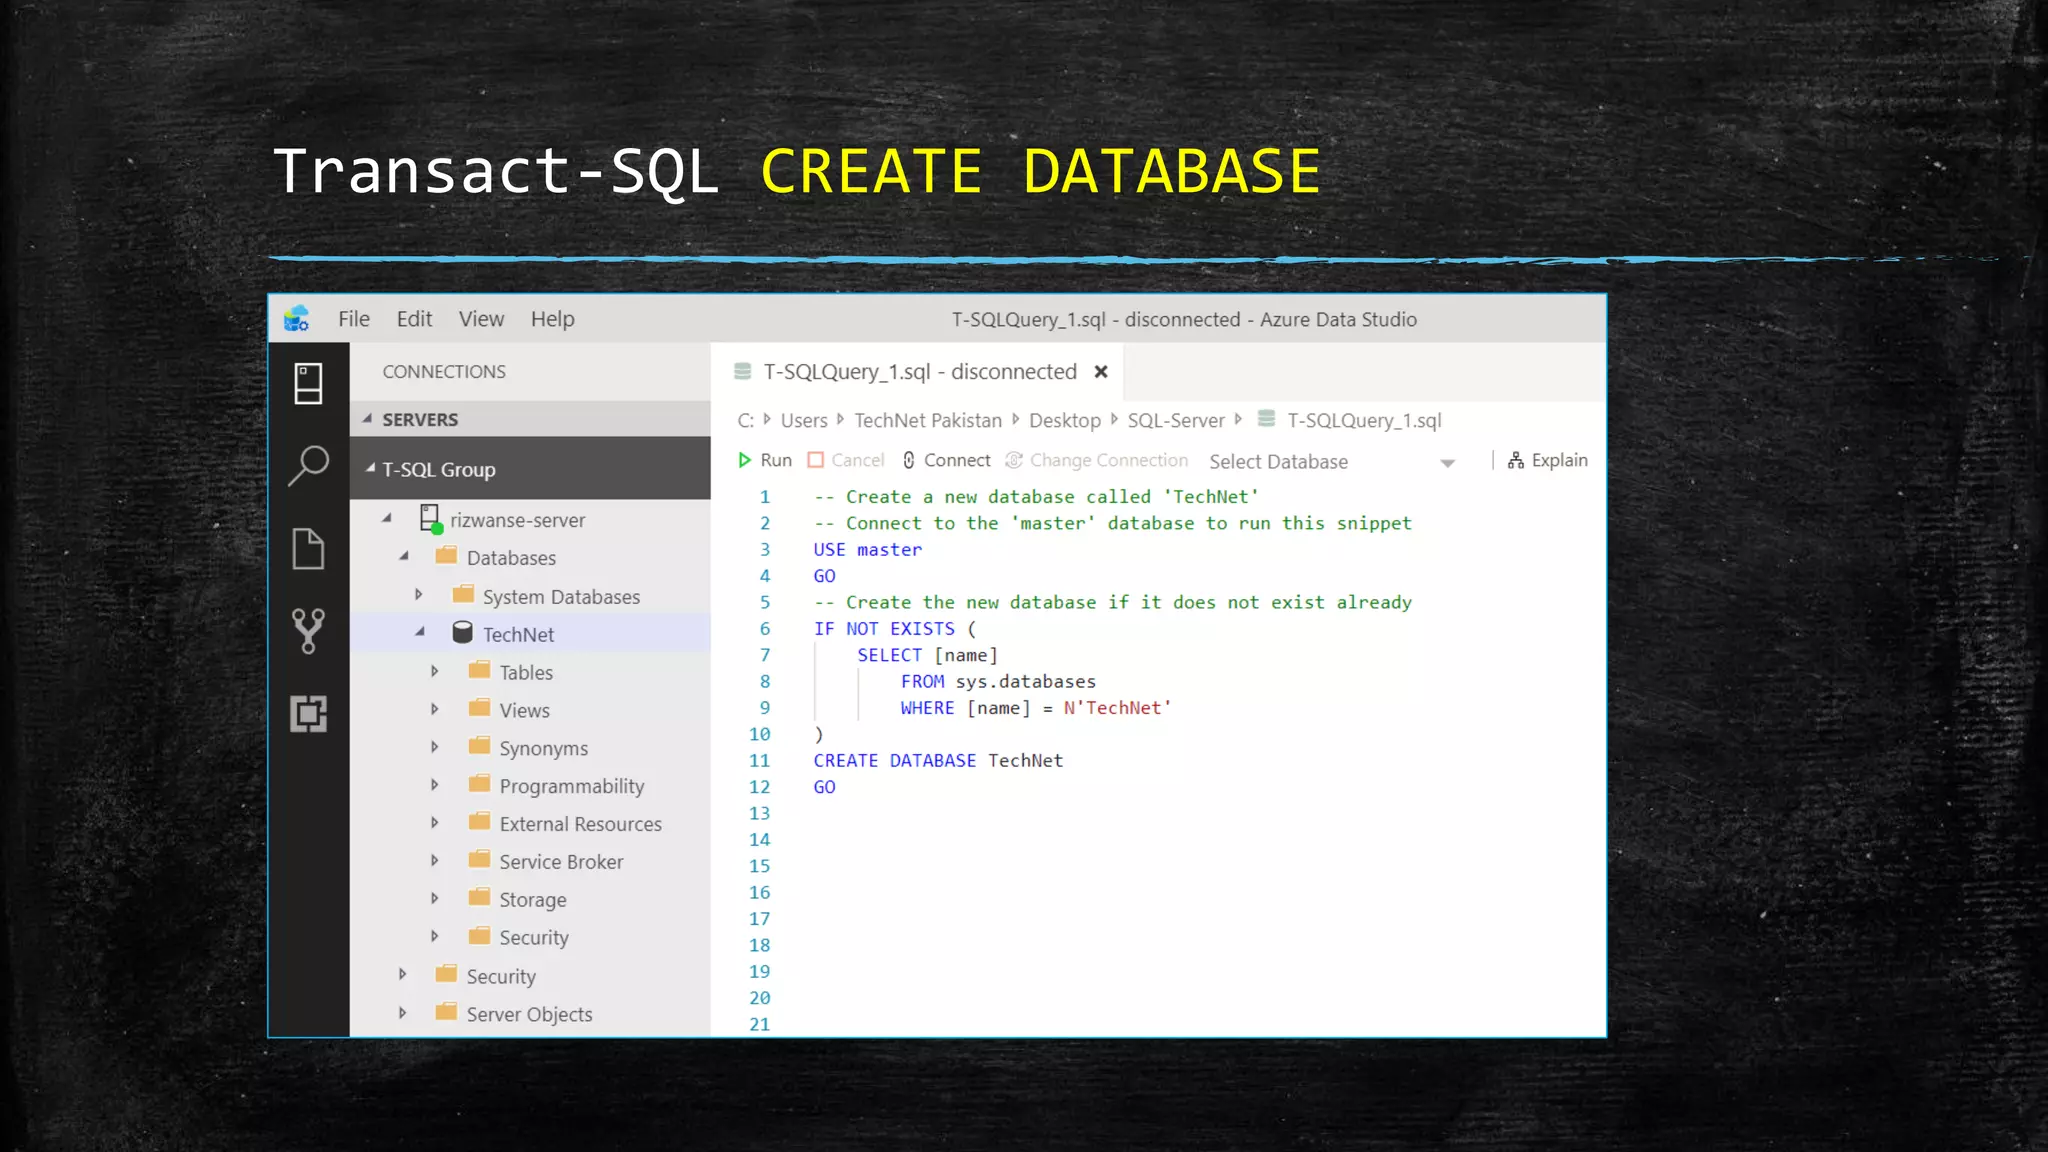
Task: Click the Change Connection label
Action: coord(1109,460)
